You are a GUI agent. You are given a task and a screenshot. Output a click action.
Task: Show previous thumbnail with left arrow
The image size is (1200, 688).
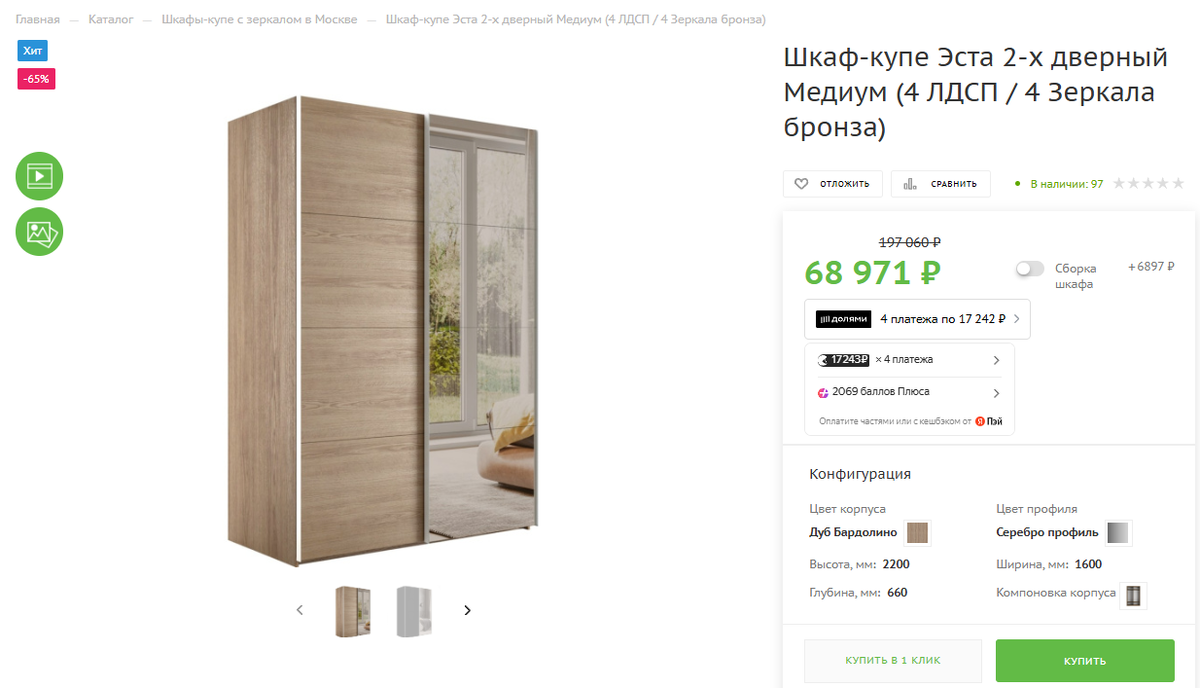299,610
